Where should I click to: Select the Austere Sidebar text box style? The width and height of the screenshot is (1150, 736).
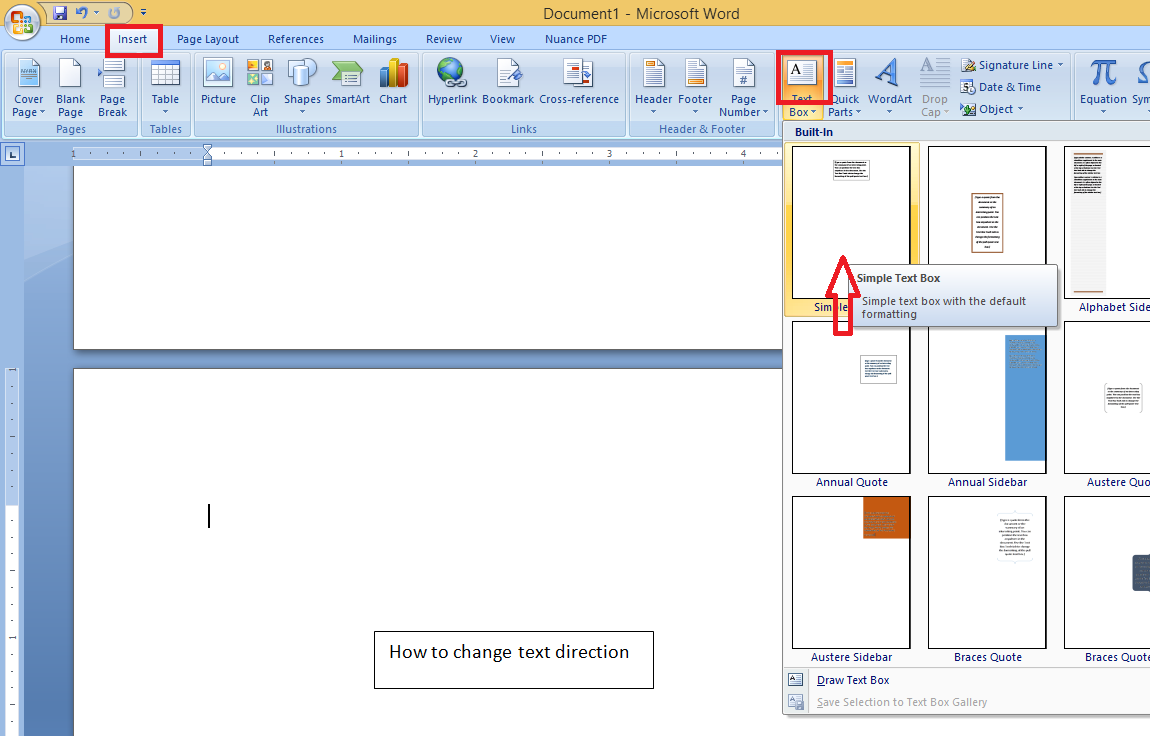pos(851,573)
